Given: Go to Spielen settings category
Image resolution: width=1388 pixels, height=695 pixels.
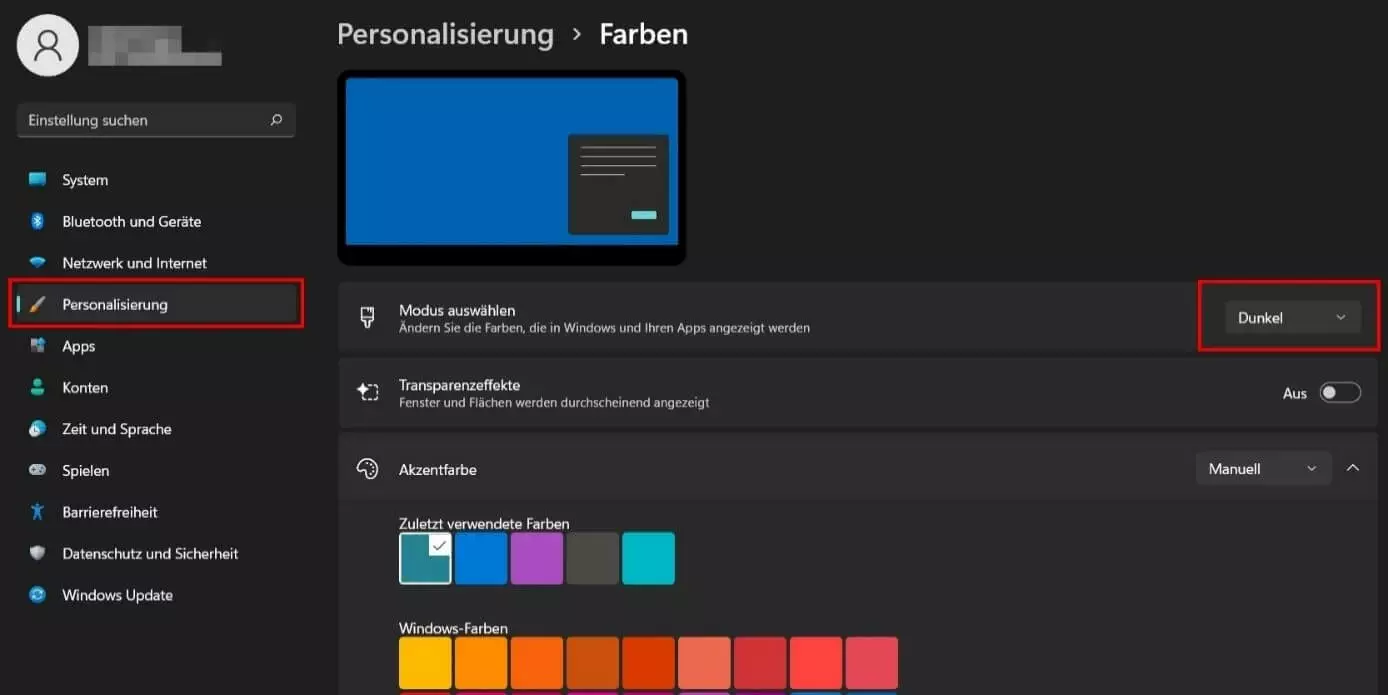Looking at the screenshot, I should coord(86,470).
